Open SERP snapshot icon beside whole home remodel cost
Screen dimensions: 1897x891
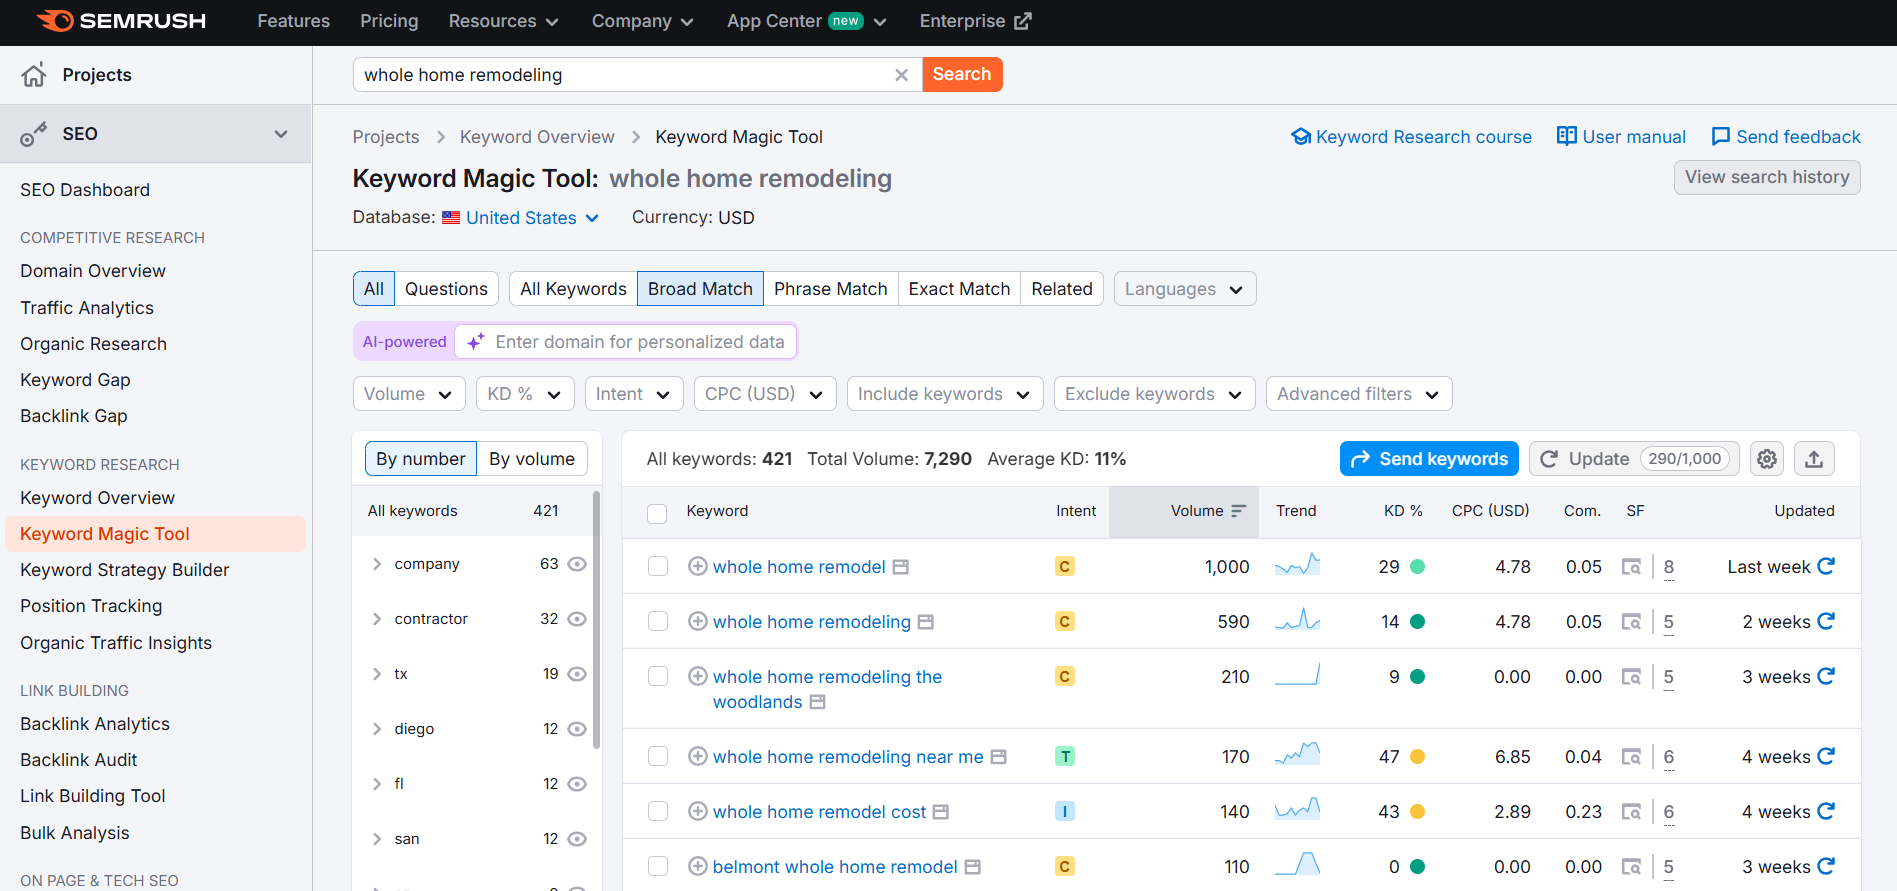(x=940, y=812)
